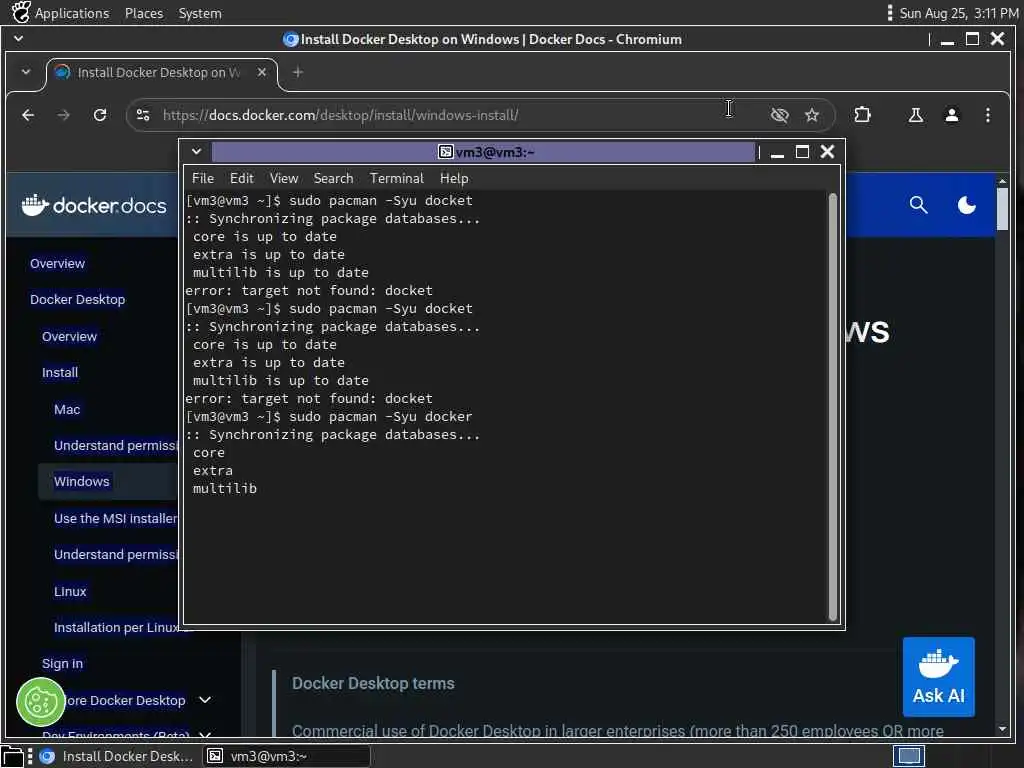The width and height of the screenshot is (1024, 768).
Task: Open the Mac install link
Action: (67, 409)
